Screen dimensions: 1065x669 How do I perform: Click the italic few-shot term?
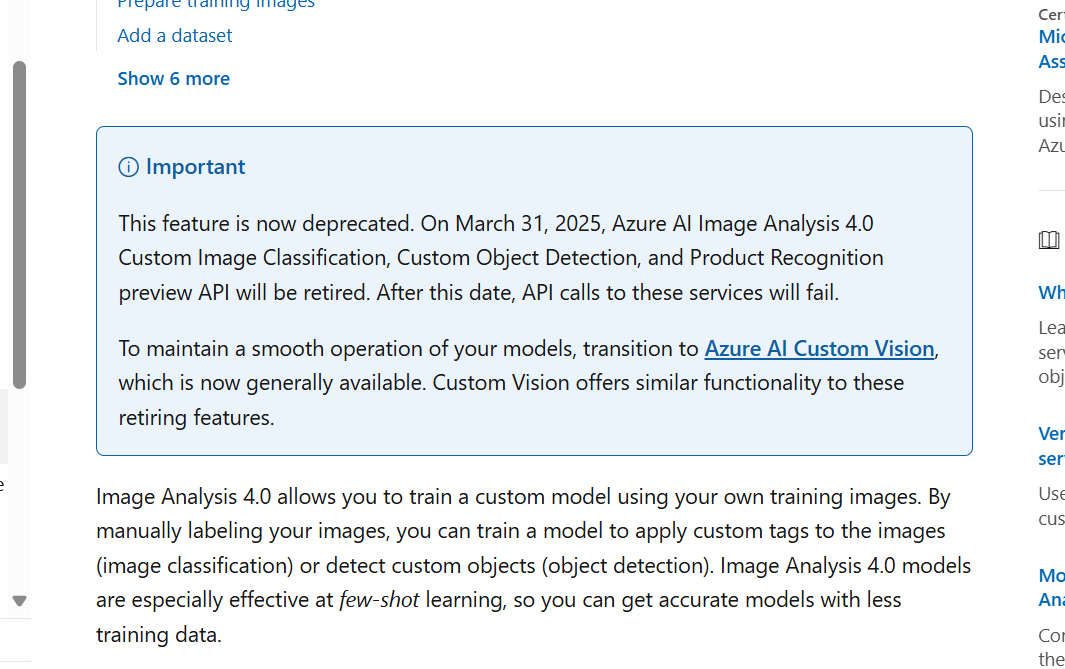point(379,600)
